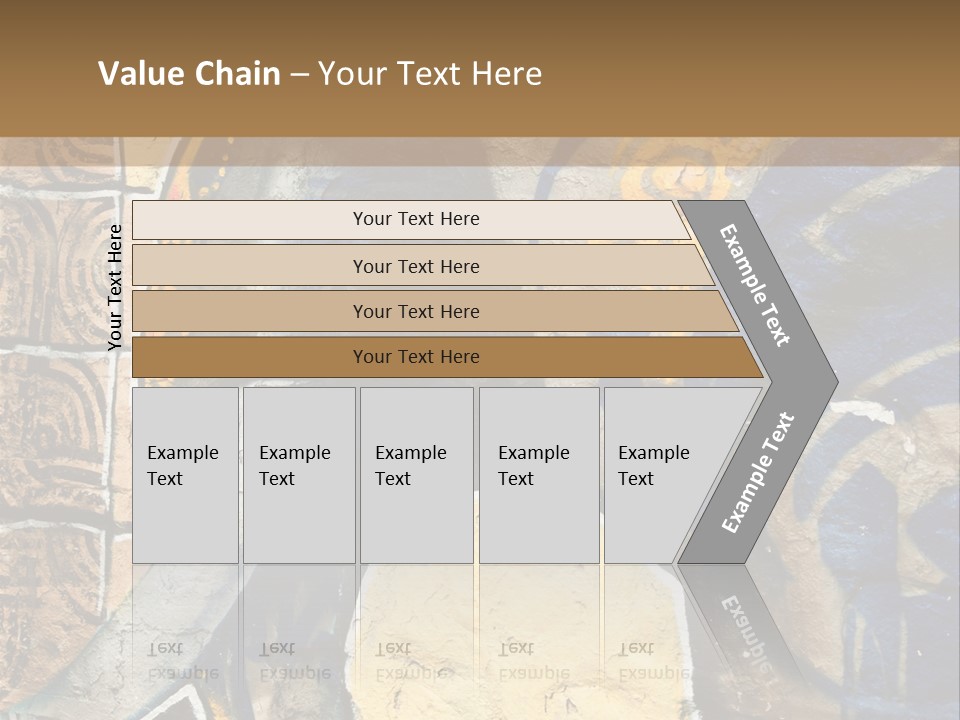Click the middle "Example Text" box
Image resolution: width=960 pixels, height=720 pixels.
pyautogui.click(x=415, y=475)
